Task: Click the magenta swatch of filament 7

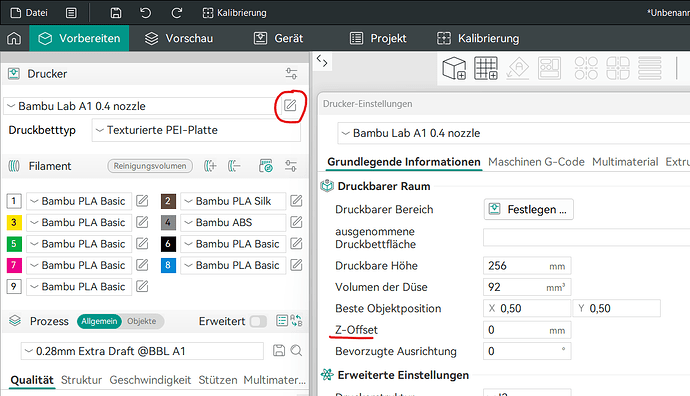Action: coord(14,265)
